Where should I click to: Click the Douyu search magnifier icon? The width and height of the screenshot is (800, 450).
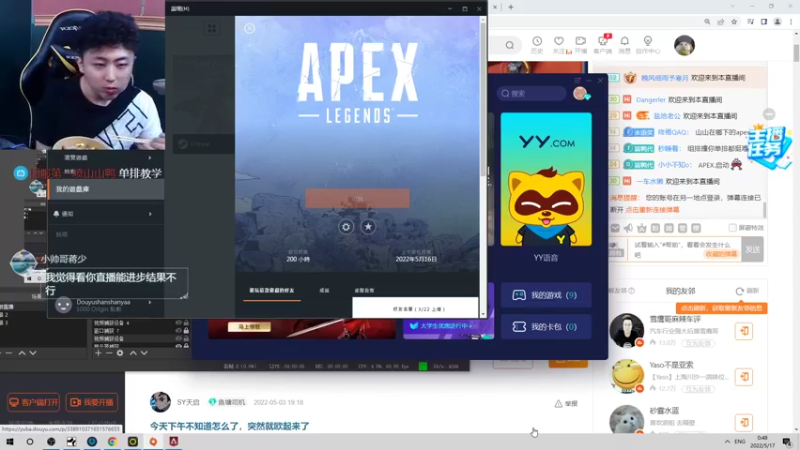pos(510,45)
